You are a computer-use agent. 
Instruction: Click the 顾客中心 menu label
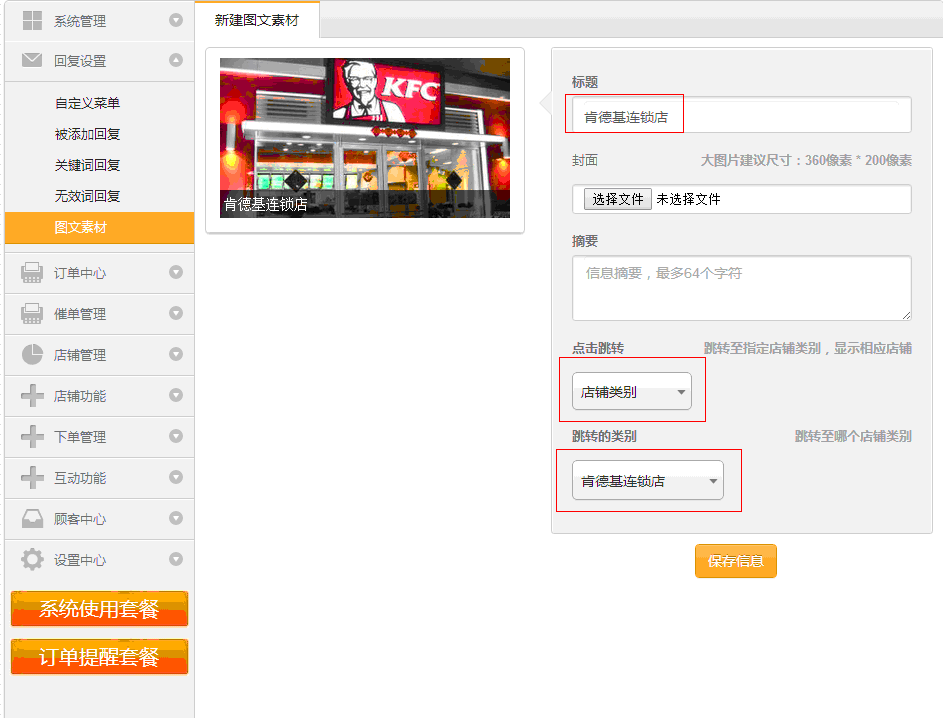coord(80,518)
